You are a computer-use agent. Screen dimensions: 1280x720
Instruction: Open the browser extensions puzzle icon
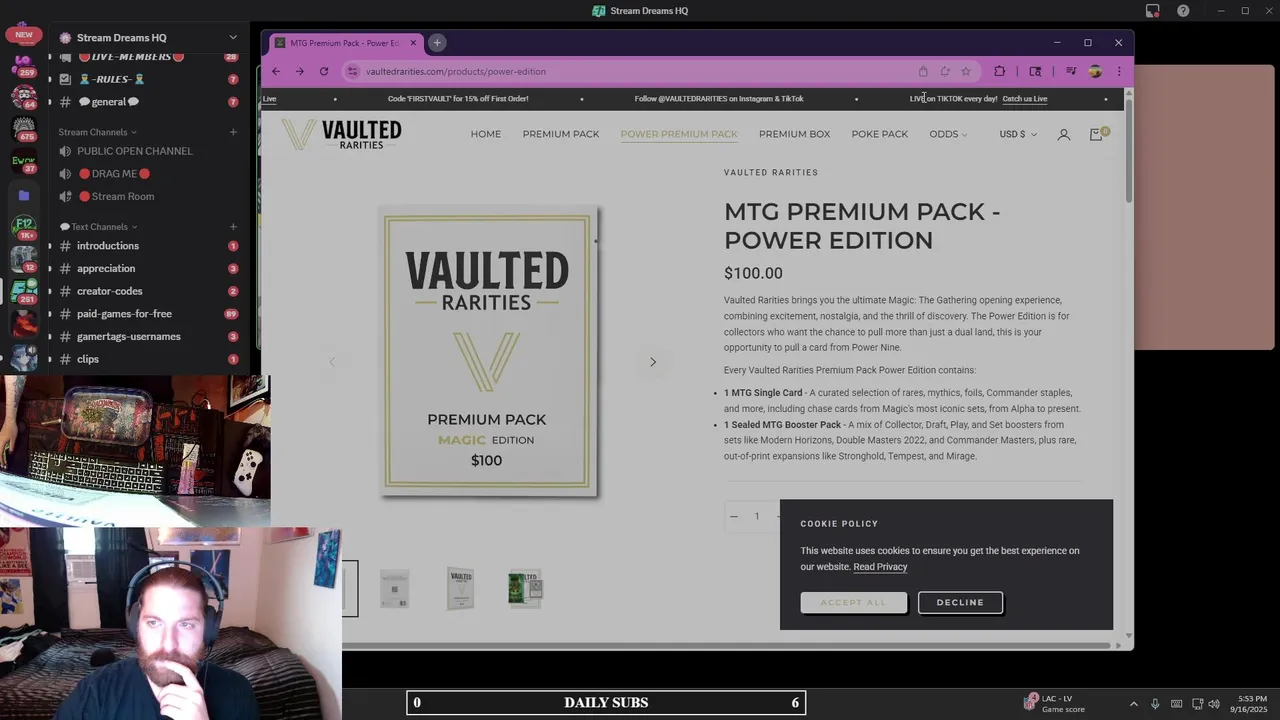(x=999, y=71)
